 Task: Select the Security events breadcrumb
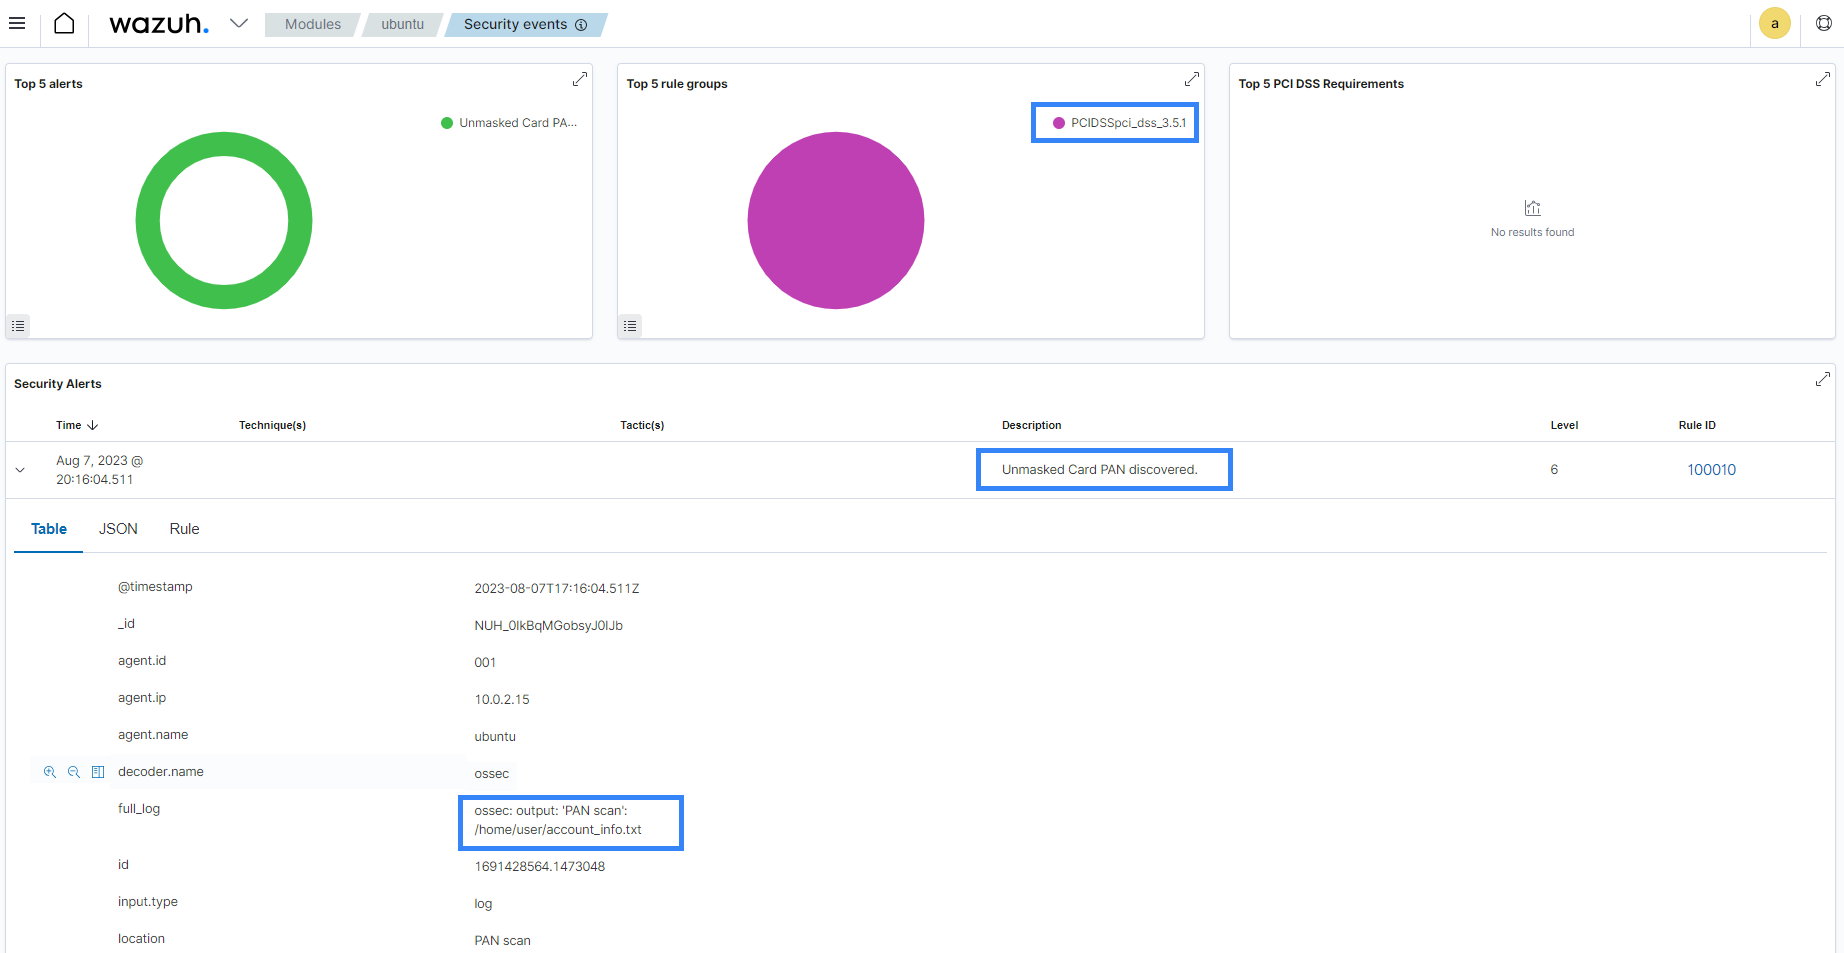pos(515,24)
